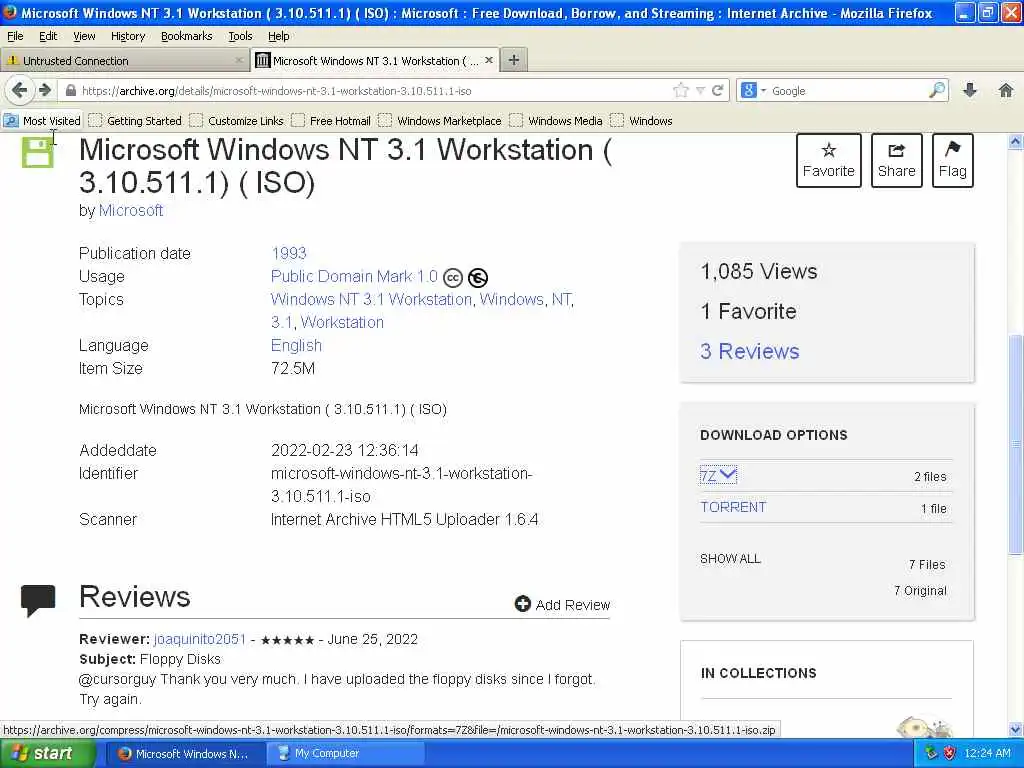Click the page's vertical scrollbar thumb
Image resolution: width=1024 pixels, height=768 pixels.
1016,444
